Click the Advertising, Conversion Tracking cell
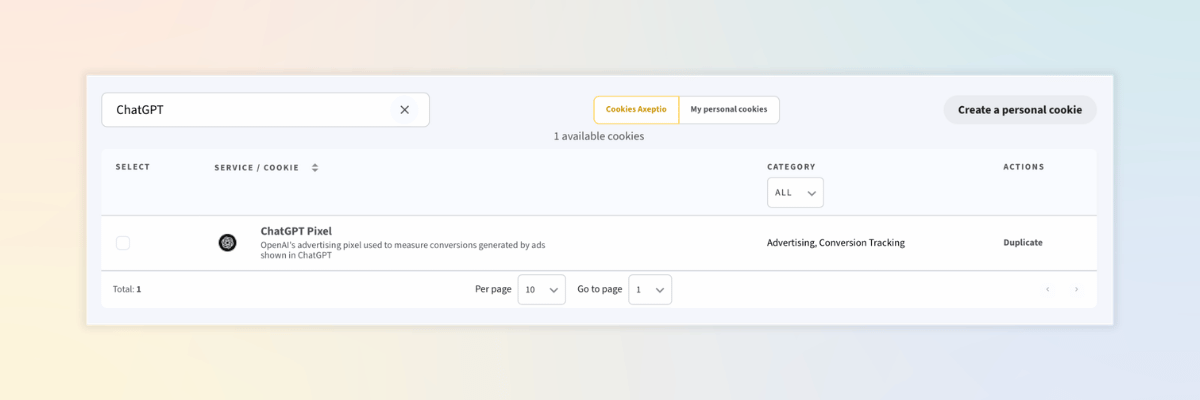The width and height of the screenshot is (1200, 400). [836, 243]
